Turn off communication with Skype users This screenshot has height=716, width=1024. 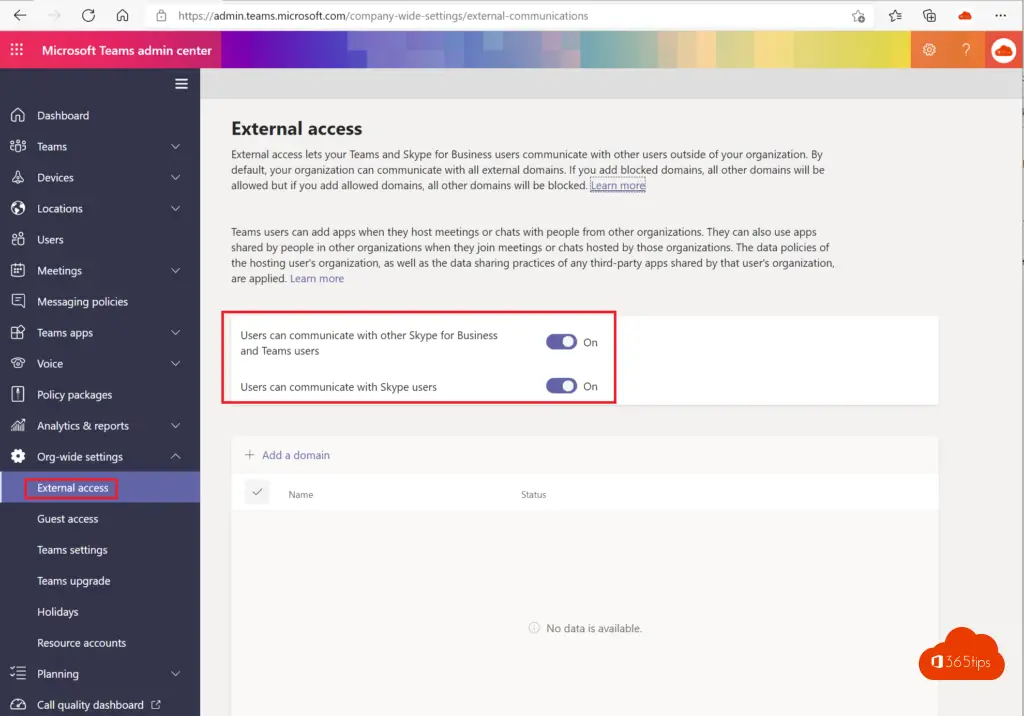[x=561, y=386]
